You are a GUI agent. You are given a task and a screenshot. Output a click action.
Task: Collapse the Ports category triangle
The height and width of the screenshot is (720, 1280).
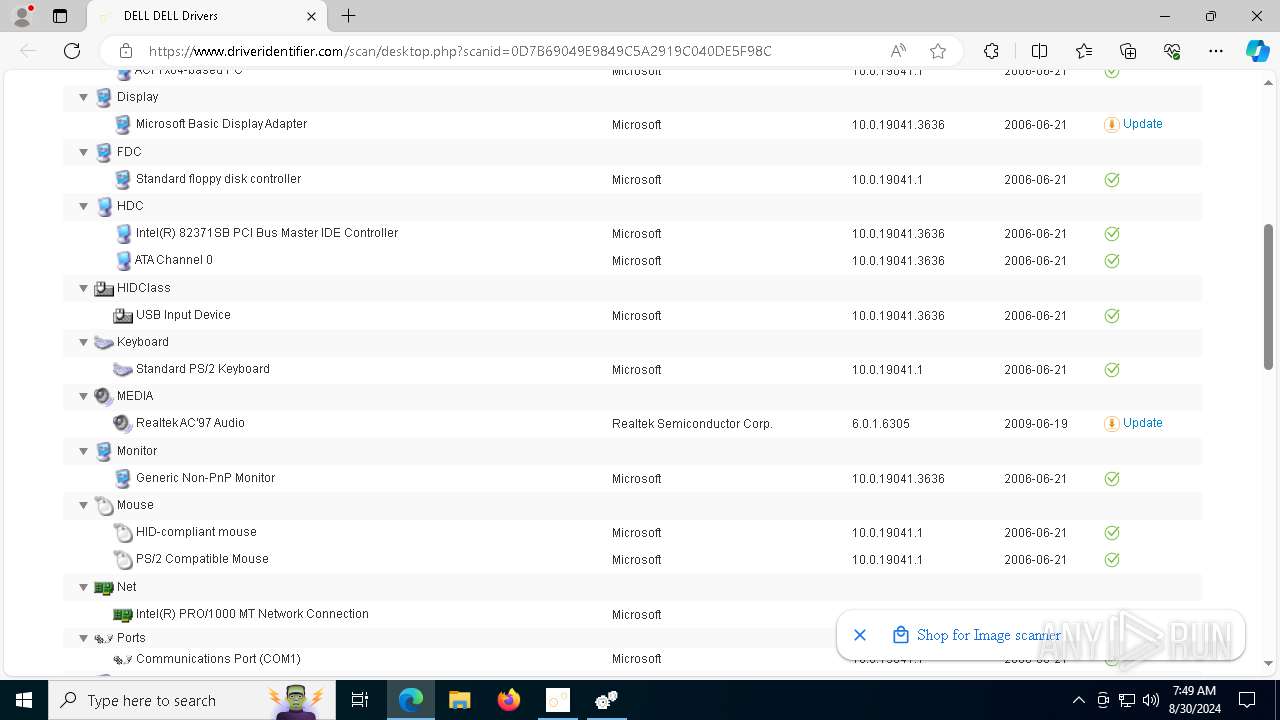[x=84, y=638]
